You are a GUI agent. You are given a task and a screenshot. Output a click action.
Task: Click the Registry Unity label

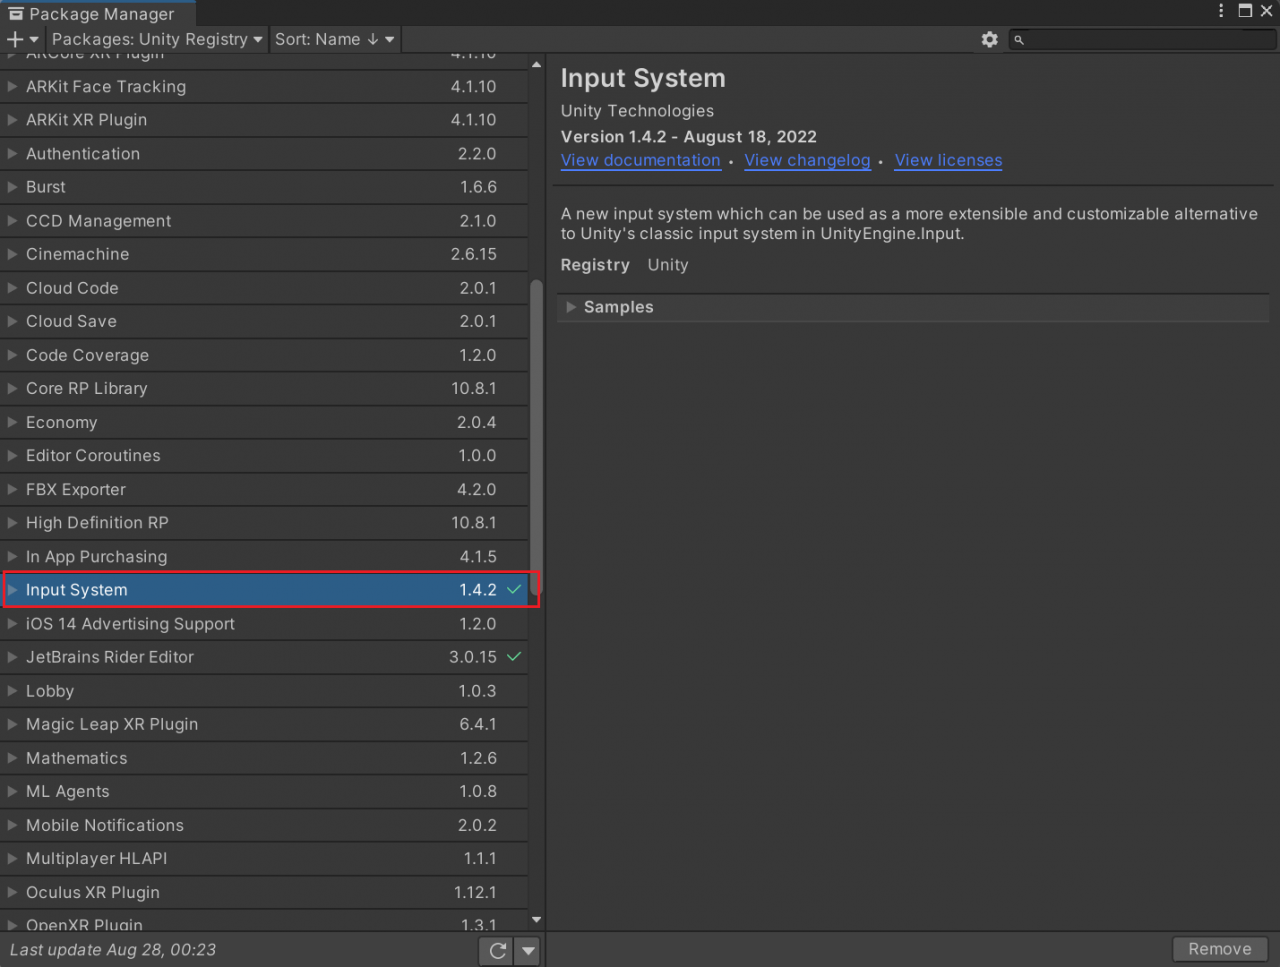624,265
